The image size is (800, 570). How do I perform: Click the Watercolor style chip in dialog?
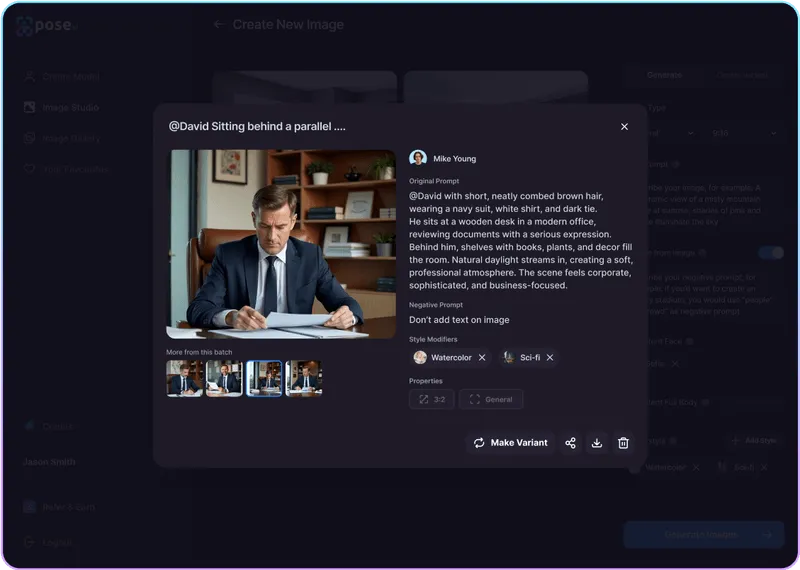coord(451,358)
